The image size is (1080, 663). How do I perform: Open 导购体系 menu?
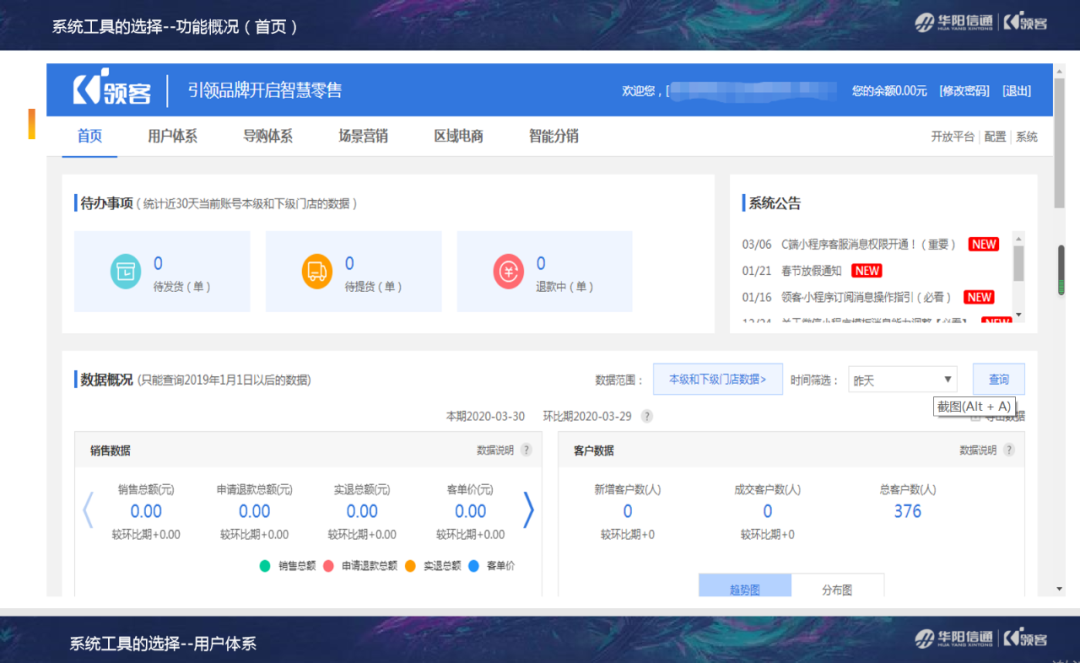(267, 136)
